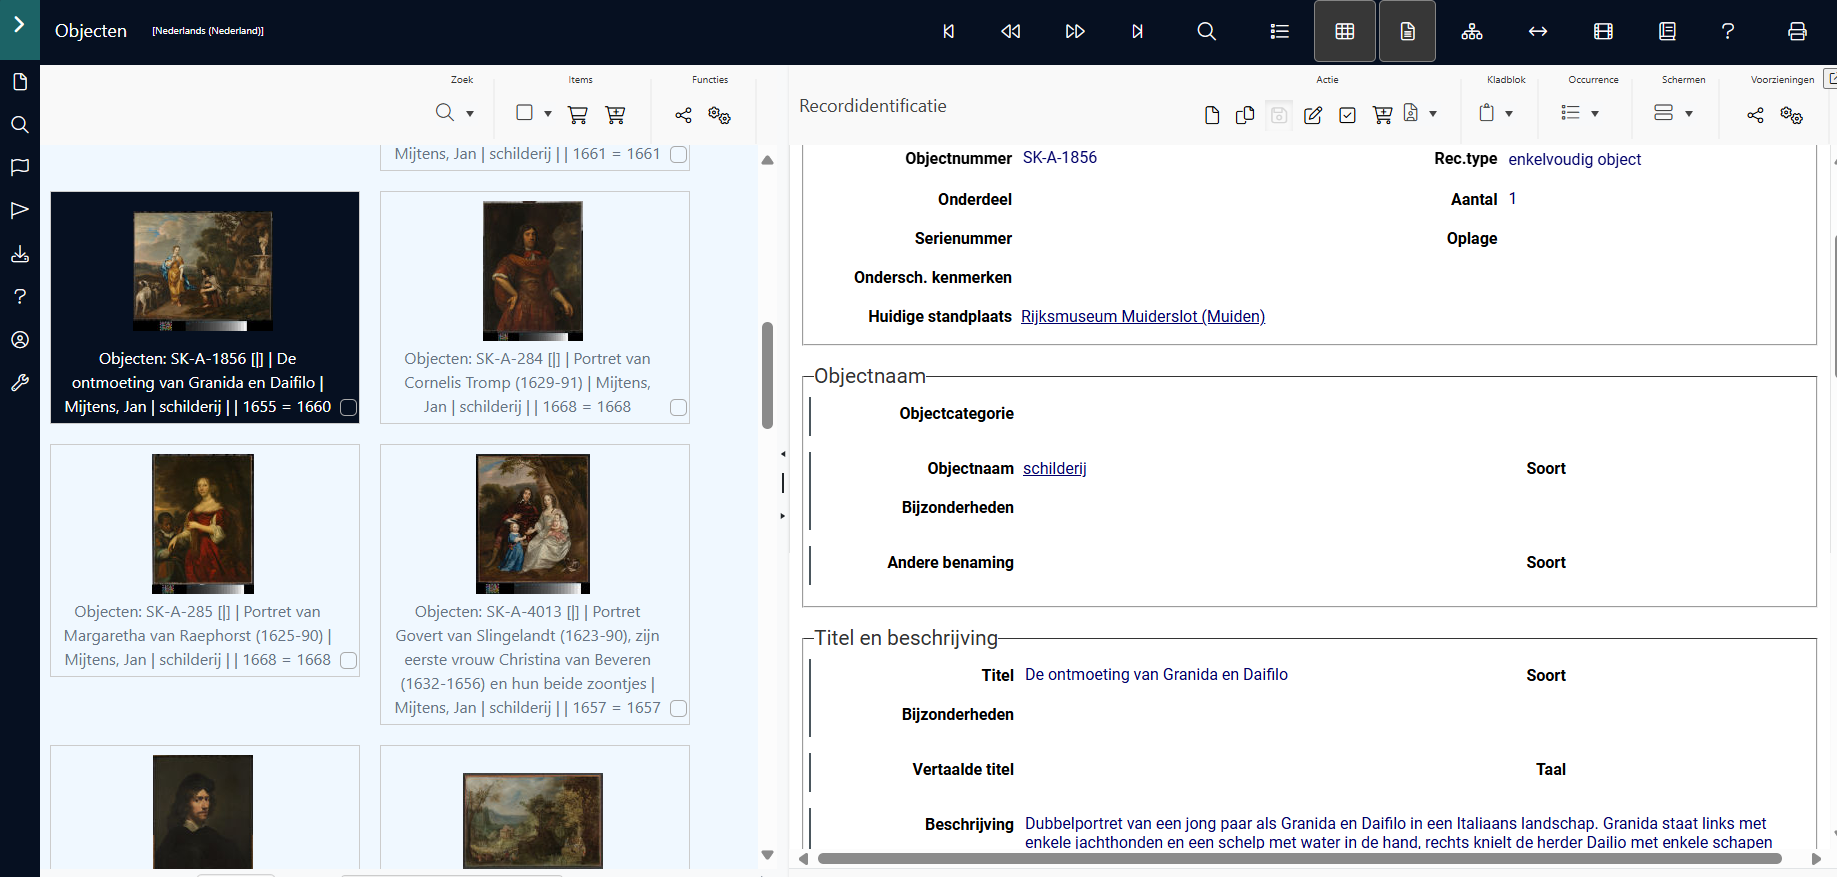Click the gallery scroll up arrow
Screen dimensions: 1837x877
pyautogui.click(x=767, y=160)
